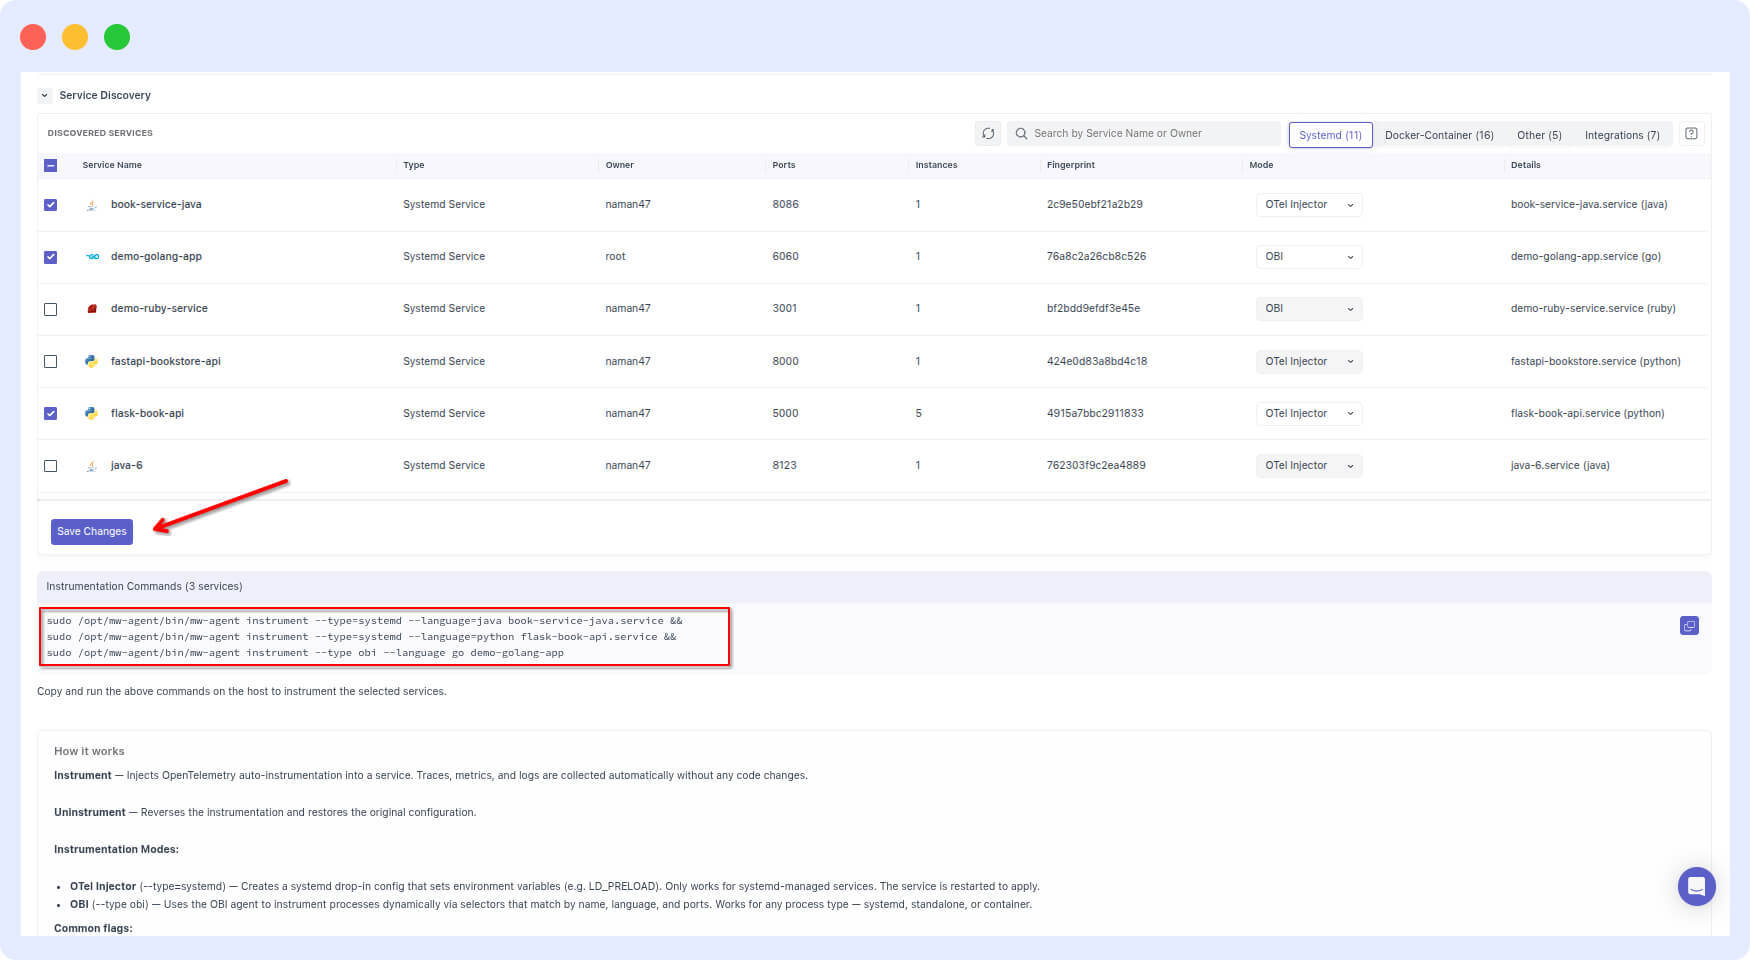Switch to the Other (5) tab
This screenshot has height=960, width=1750.
1539,135
